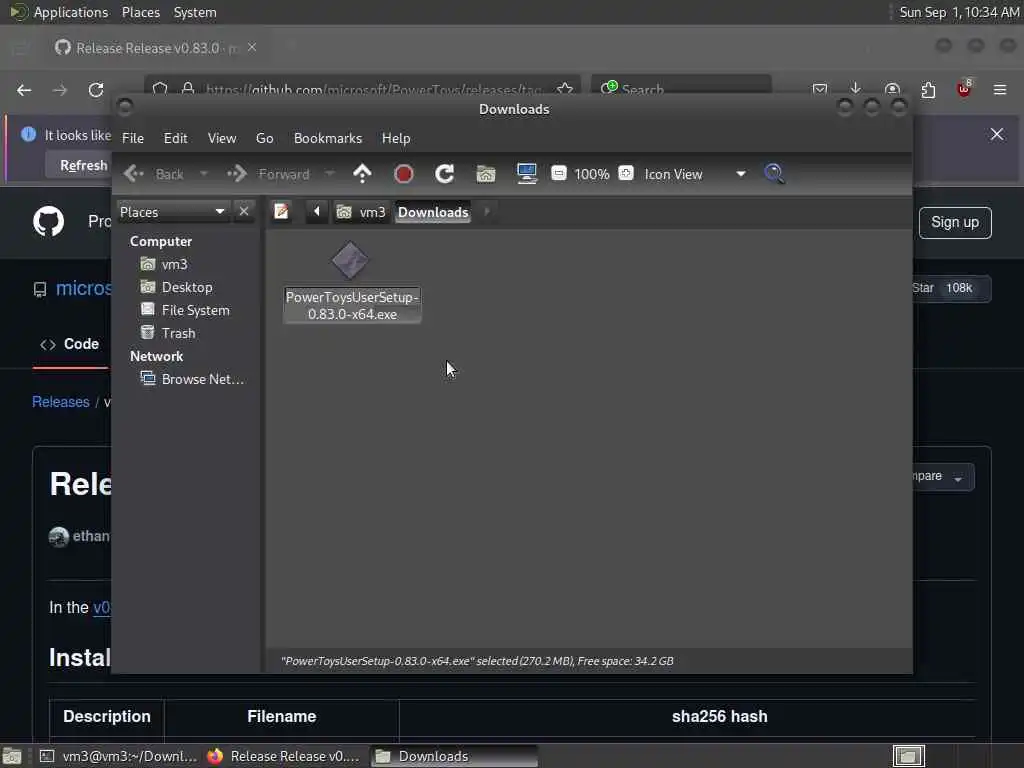
Task: Click the file manager search magnifier
Action: 775,174
